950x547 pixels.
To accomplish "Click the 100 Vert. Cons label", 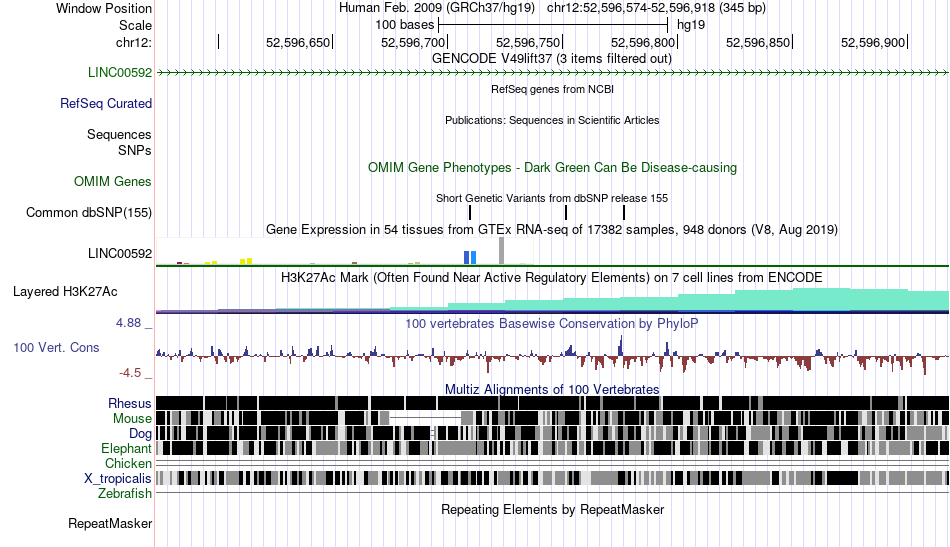I will pos(56,348).
